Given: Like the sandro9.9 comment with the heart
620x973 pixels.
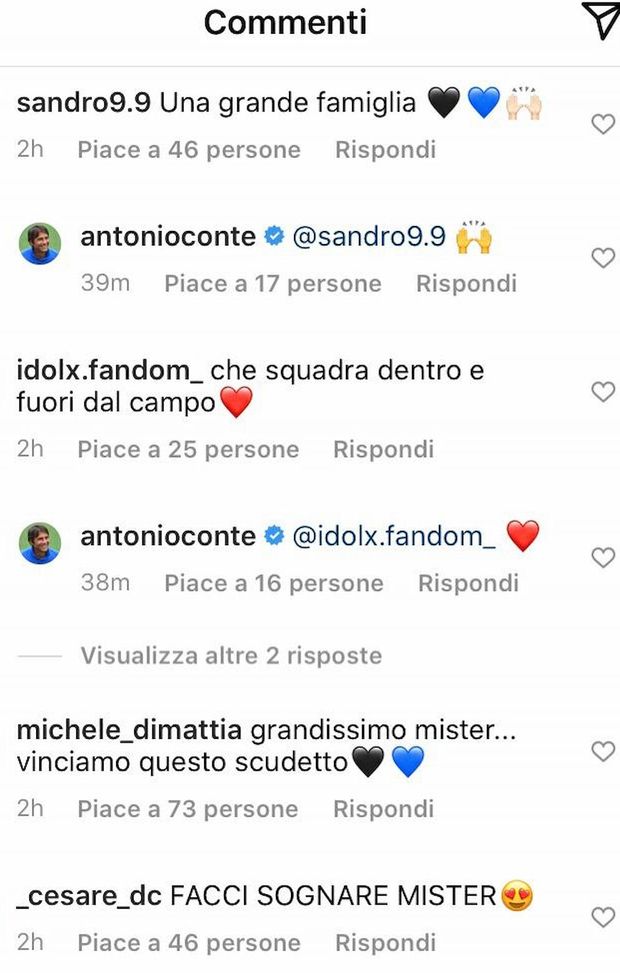Looking at the screenshot, I should coord(602,124).
